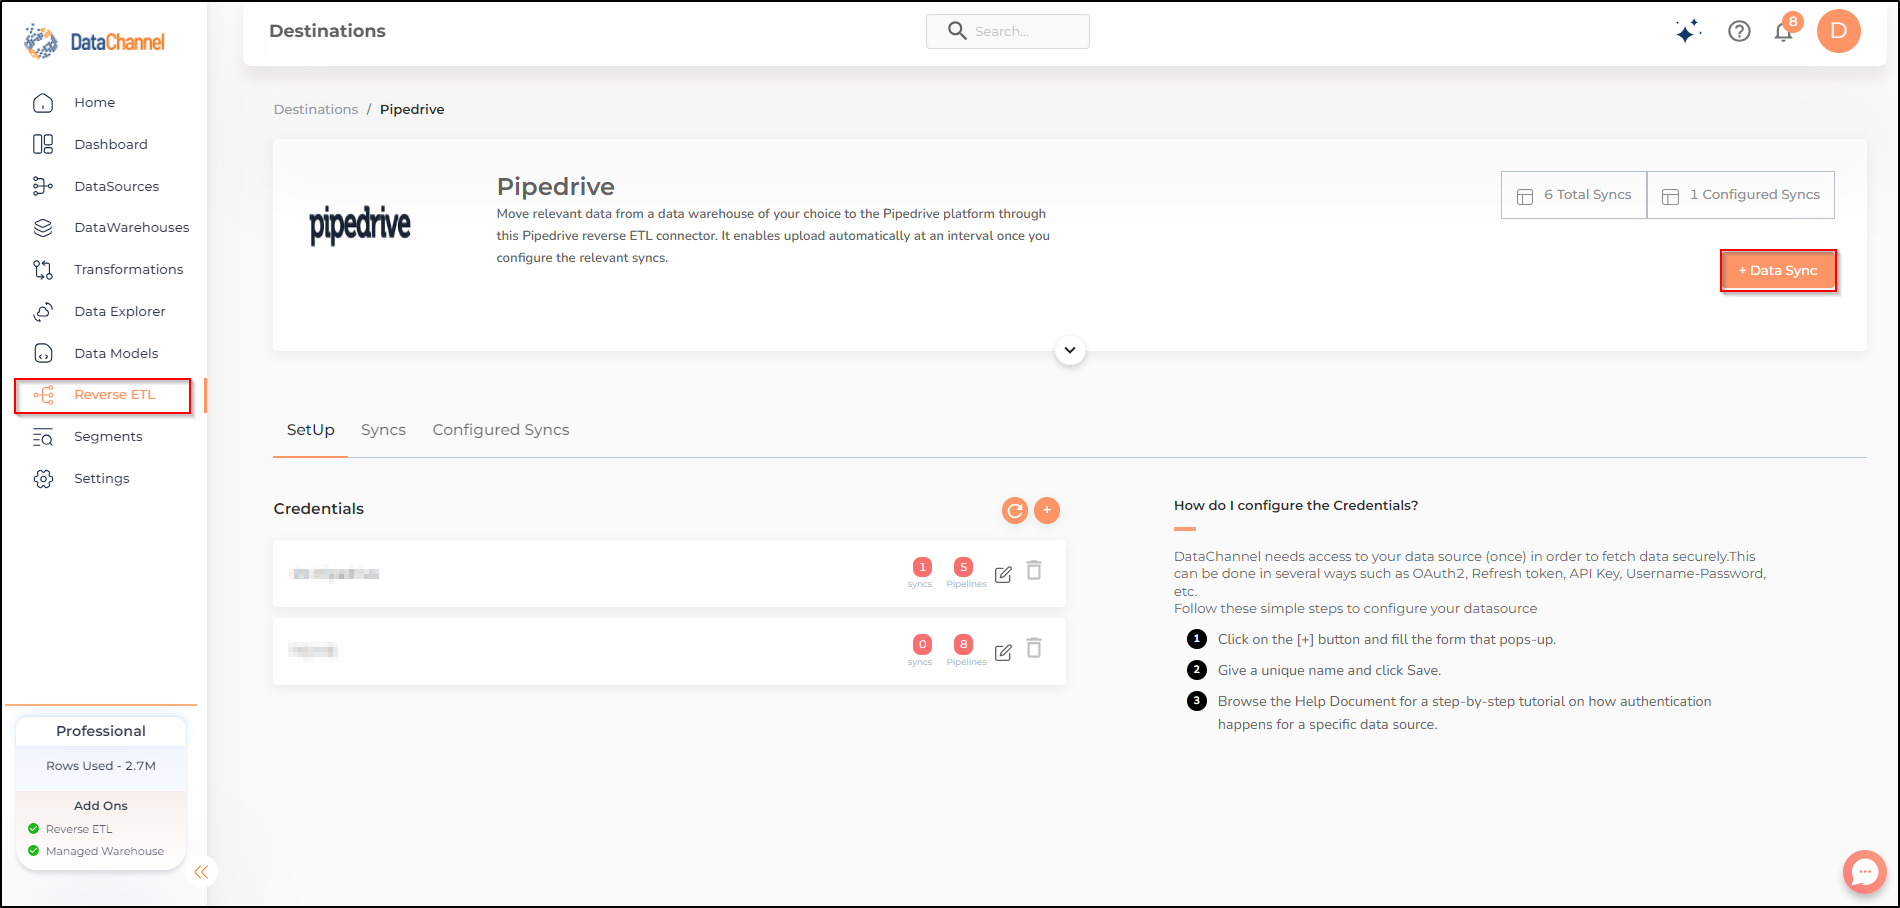Open the Data Models sidebar icon
This screenshot has width=1900, height=908.
43,353
